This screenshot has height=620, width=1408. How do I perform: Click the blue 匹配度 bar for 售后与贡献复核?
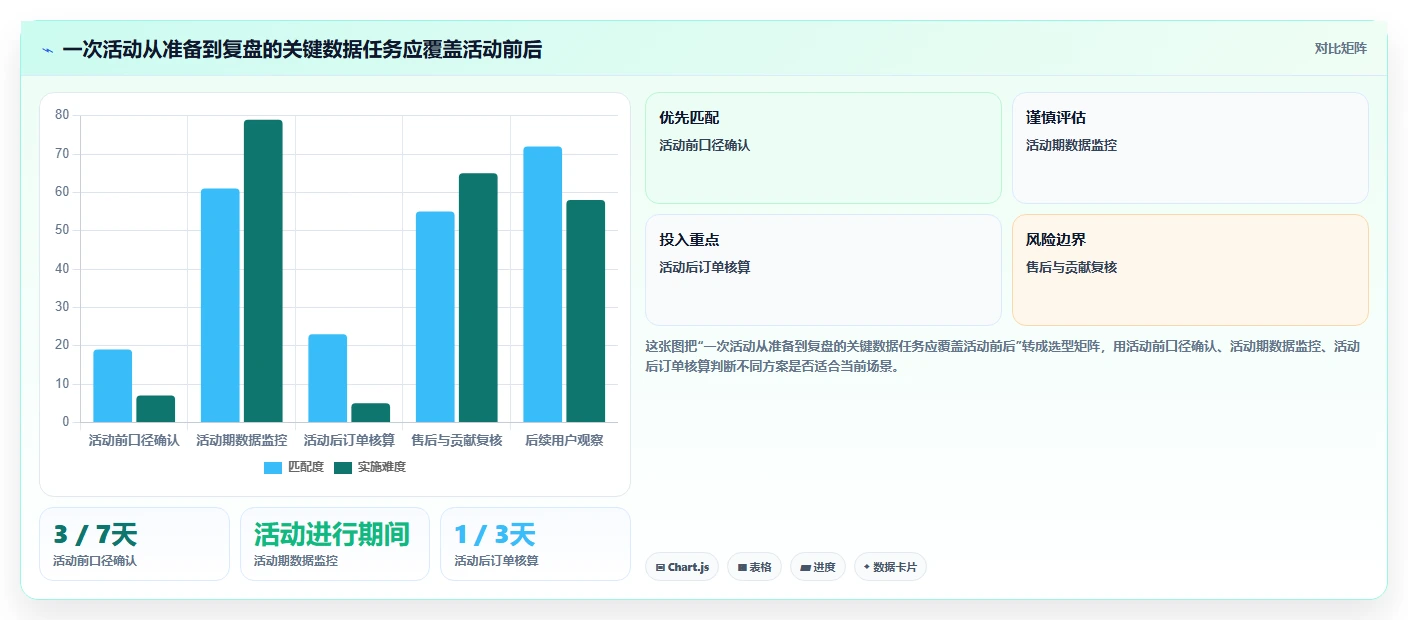click(435, 317)
